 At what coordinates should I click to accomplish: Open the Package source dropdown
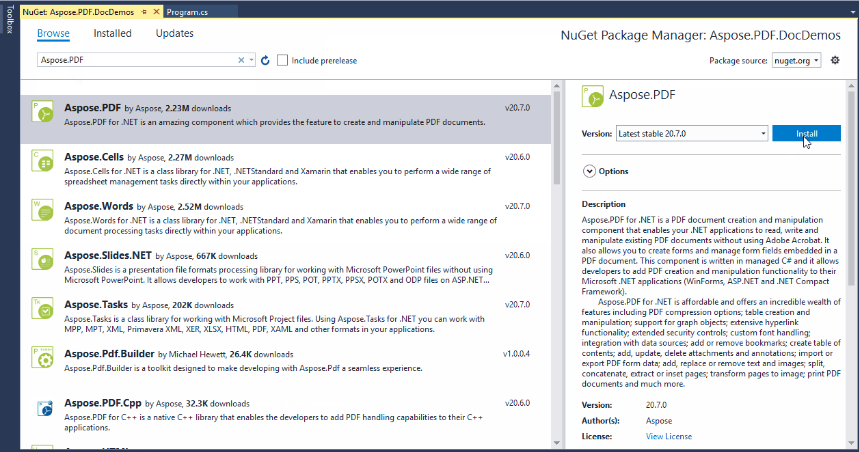click(796, 61)
